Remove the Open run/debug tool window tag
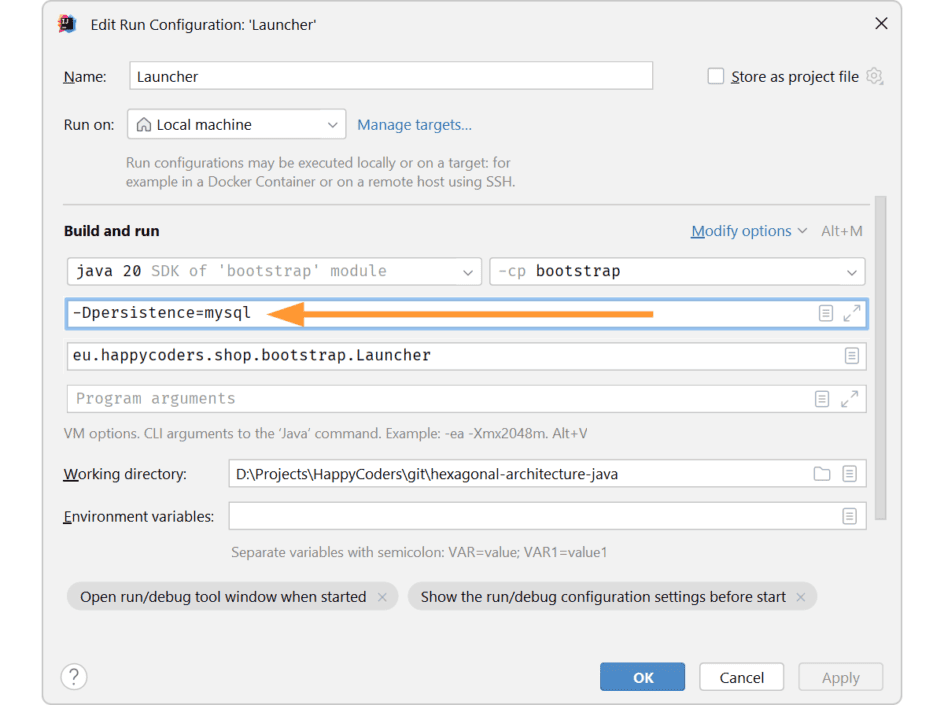944x705 pixels. 383,596
